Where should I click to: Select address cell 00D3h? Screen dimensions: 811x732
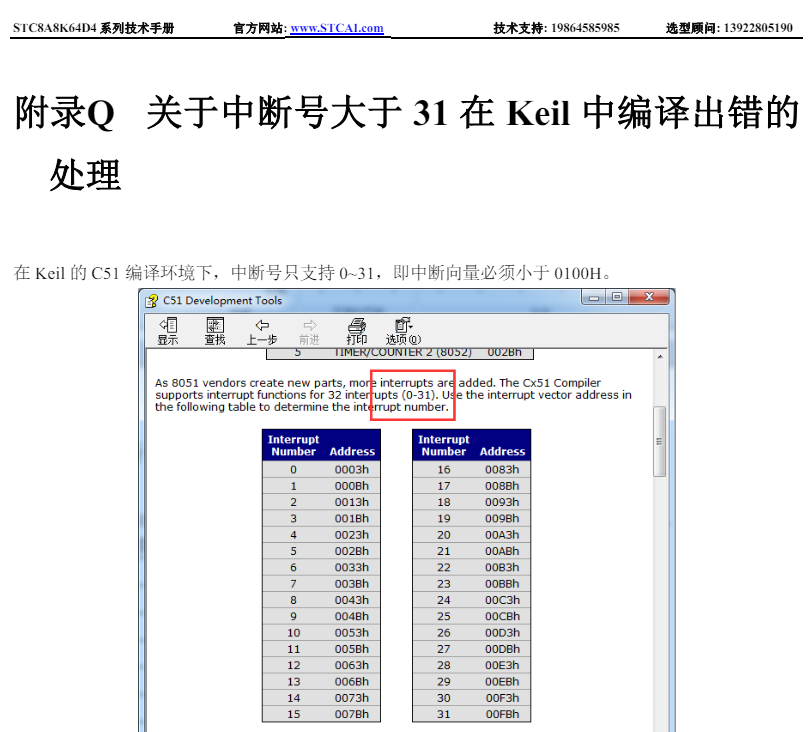[x=502, y=633]
